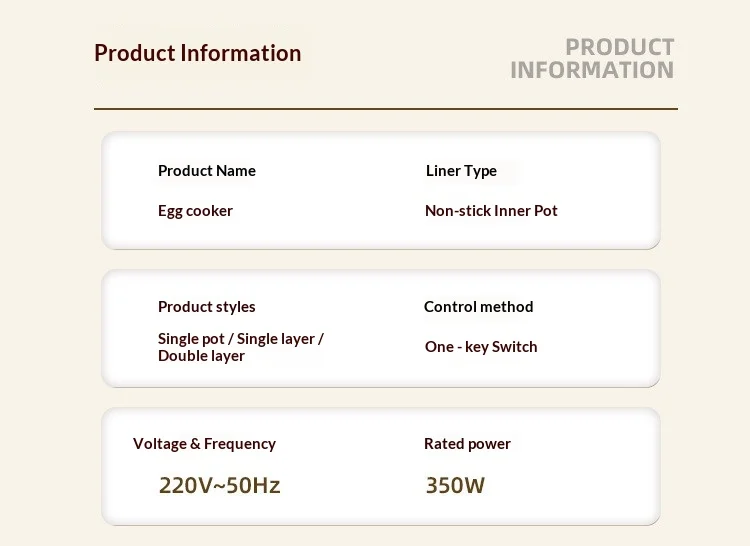The image size is (750, 546).
Task: Click the word 'Frequency' in the voltage label
Action: 240,444
